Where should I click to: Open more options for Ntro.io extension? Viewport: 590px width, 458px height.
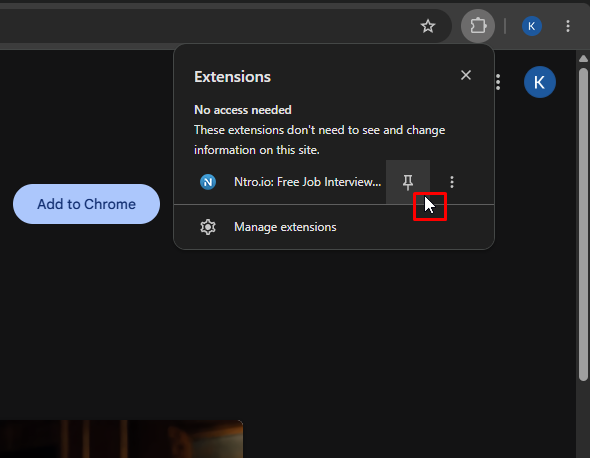pos(452,182)
